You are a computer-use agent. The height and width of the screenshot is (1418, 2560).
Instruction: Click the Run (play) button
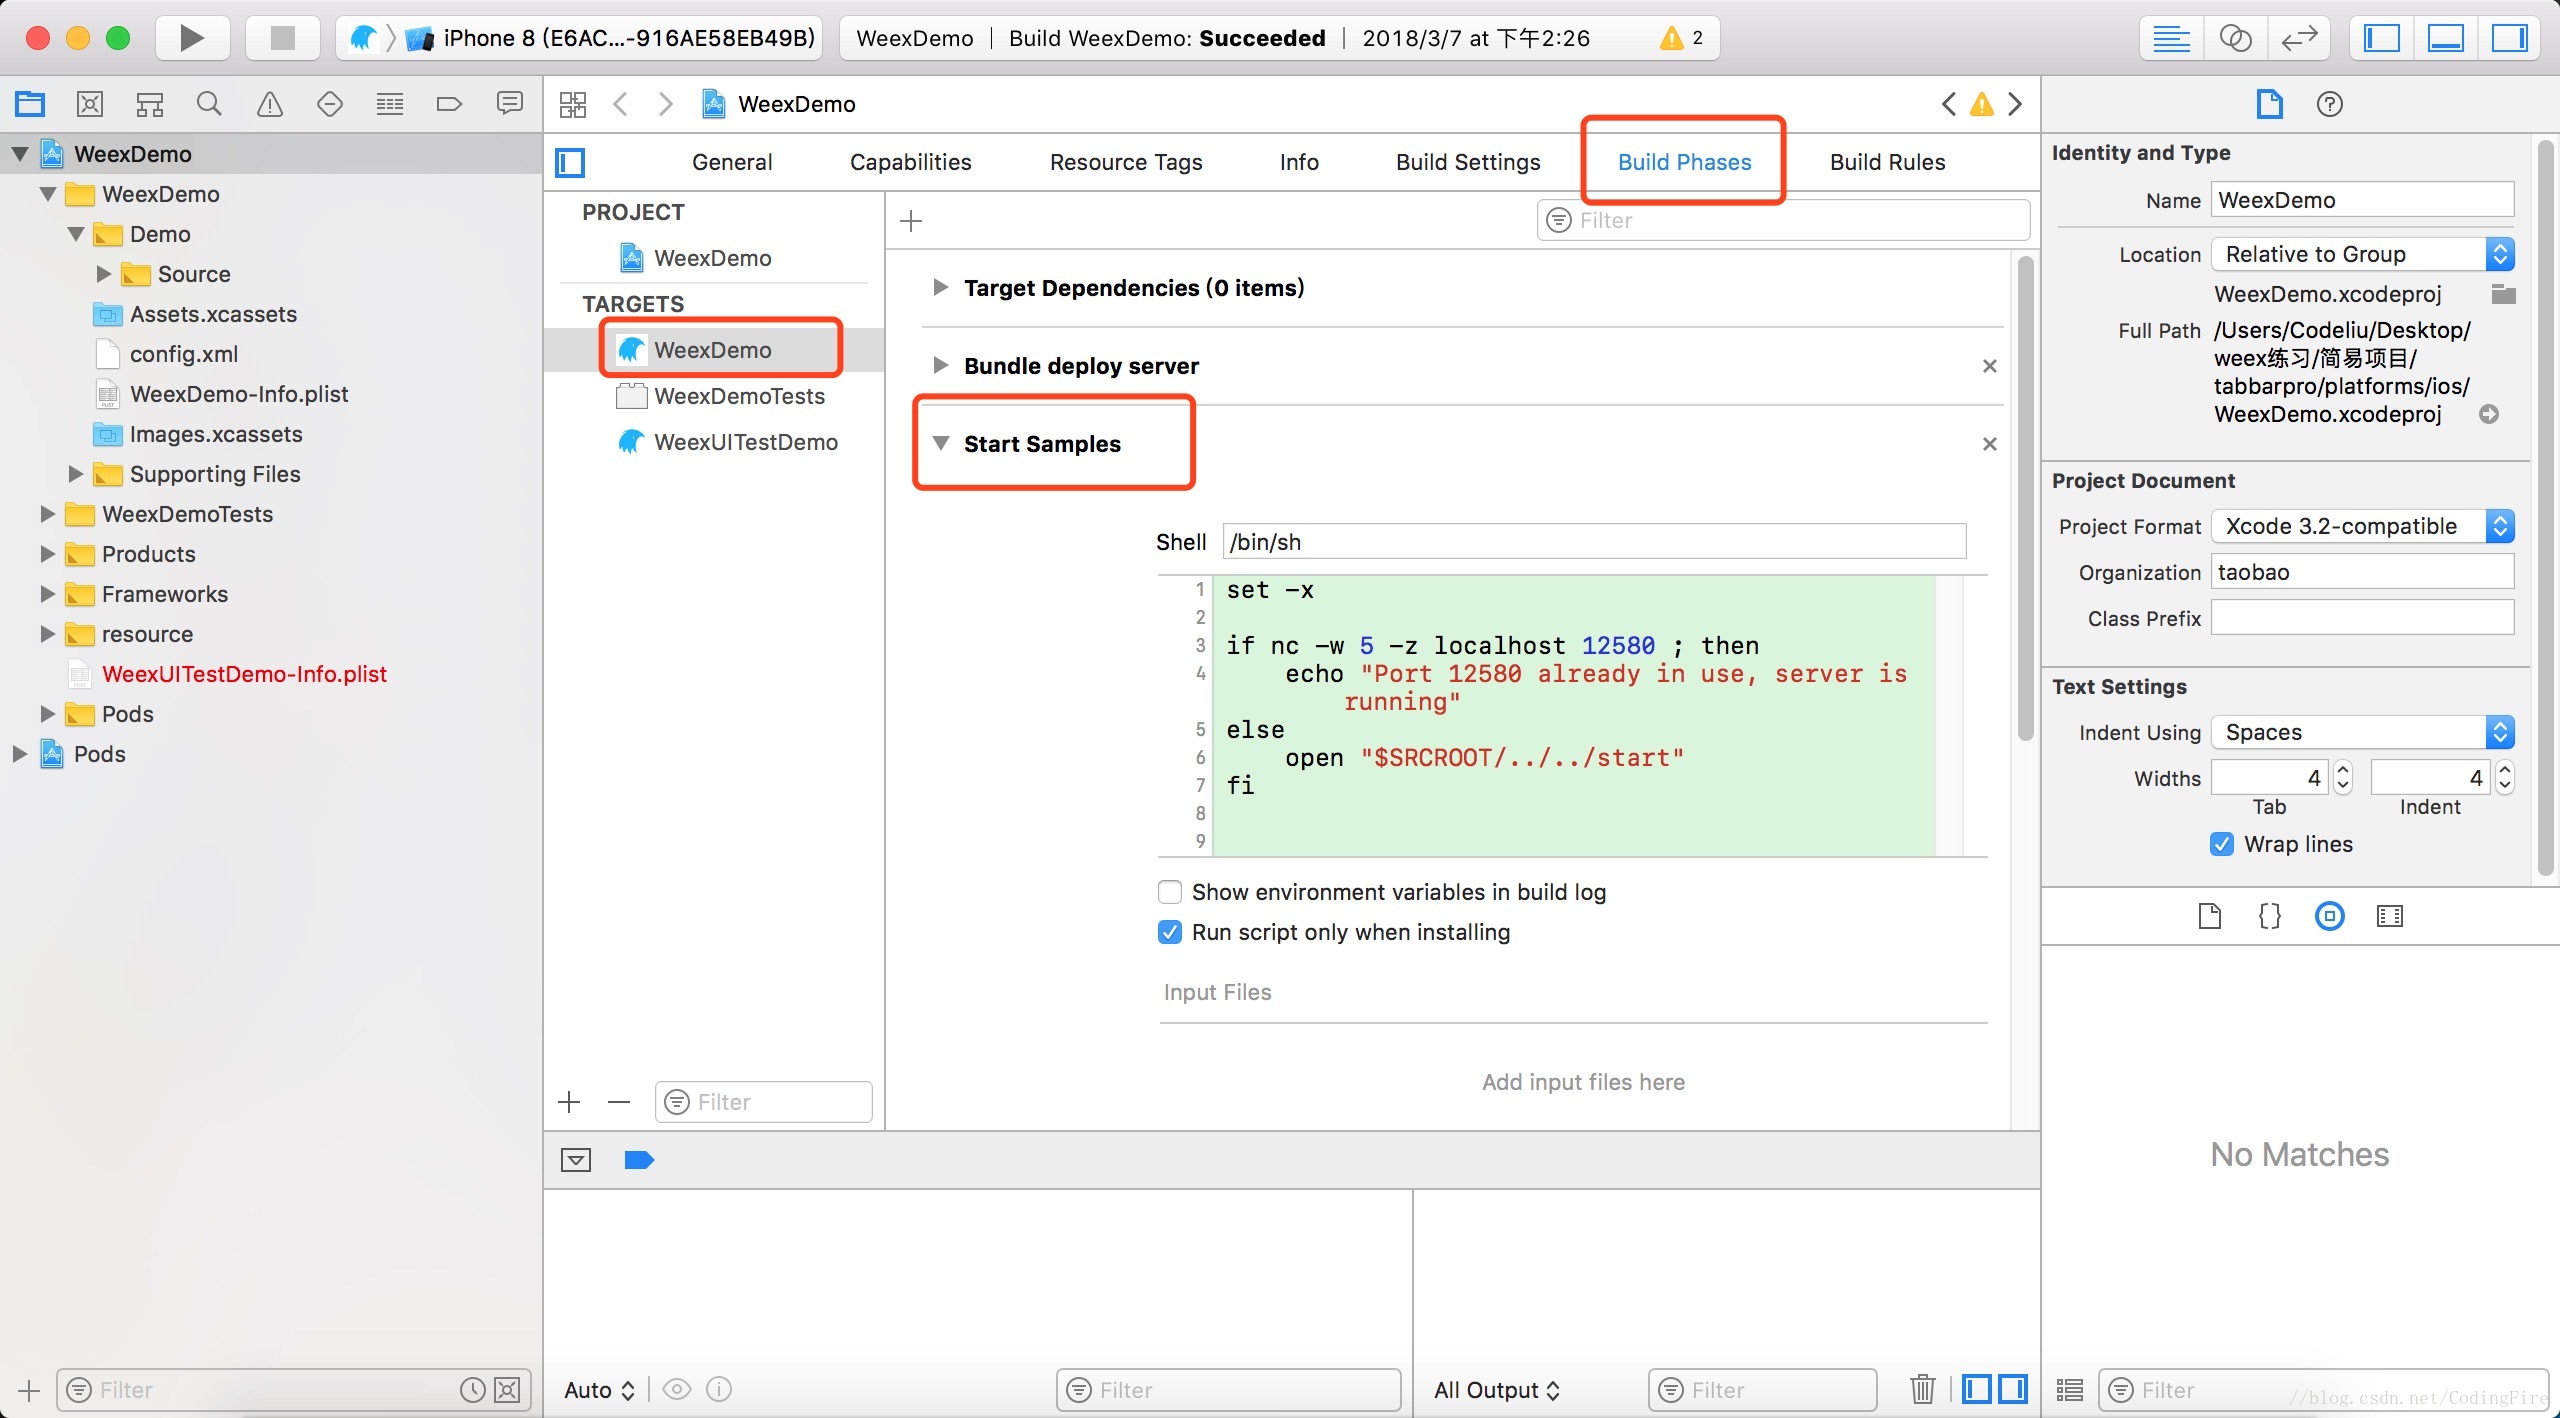coord(191,38)
